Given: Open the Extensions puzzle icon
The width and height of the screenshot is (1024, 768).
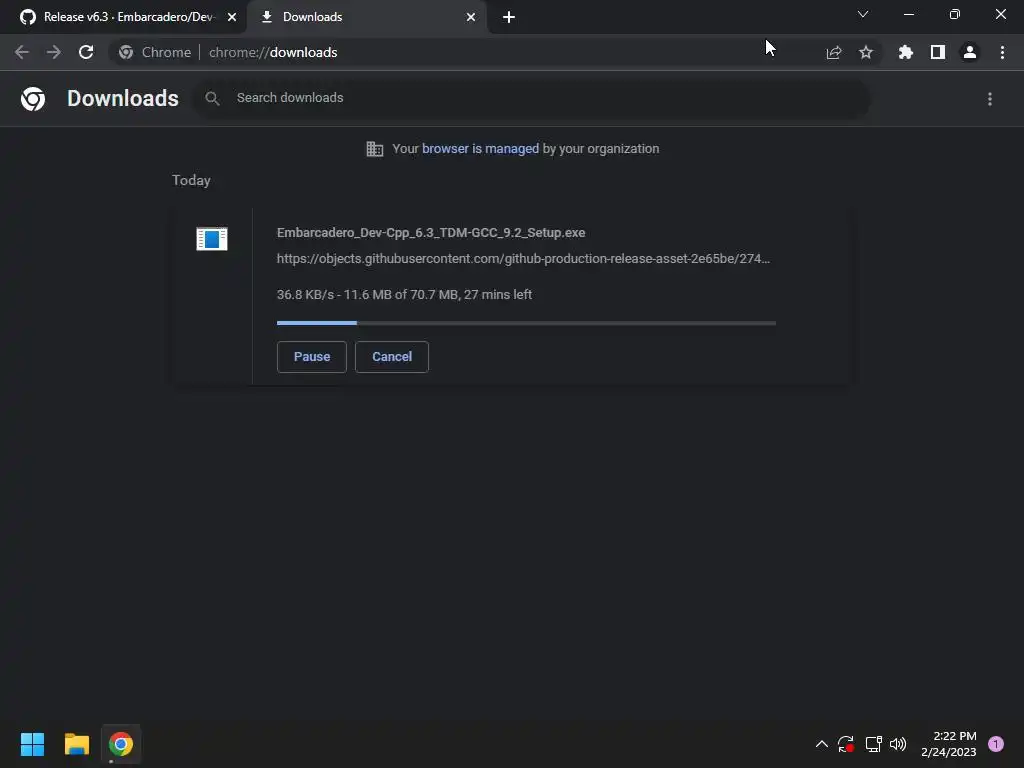Looking at the screenshot, I should point(906,52).
